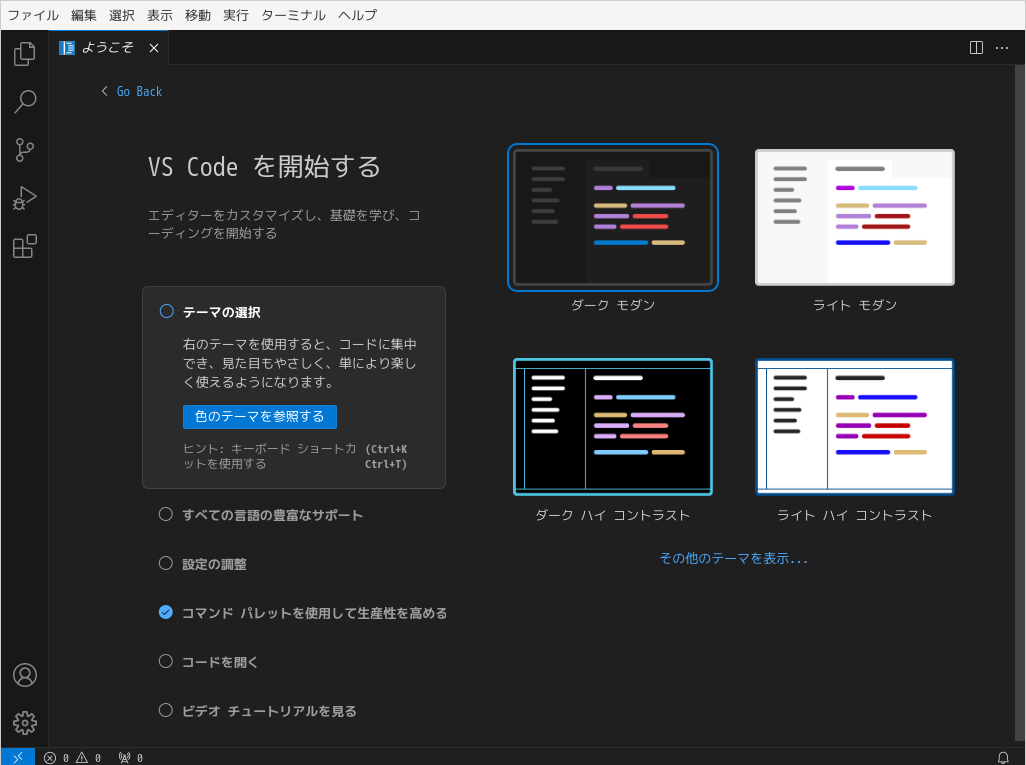
Task: Open the Extensions view icon
Action: [x=25, y=246]
